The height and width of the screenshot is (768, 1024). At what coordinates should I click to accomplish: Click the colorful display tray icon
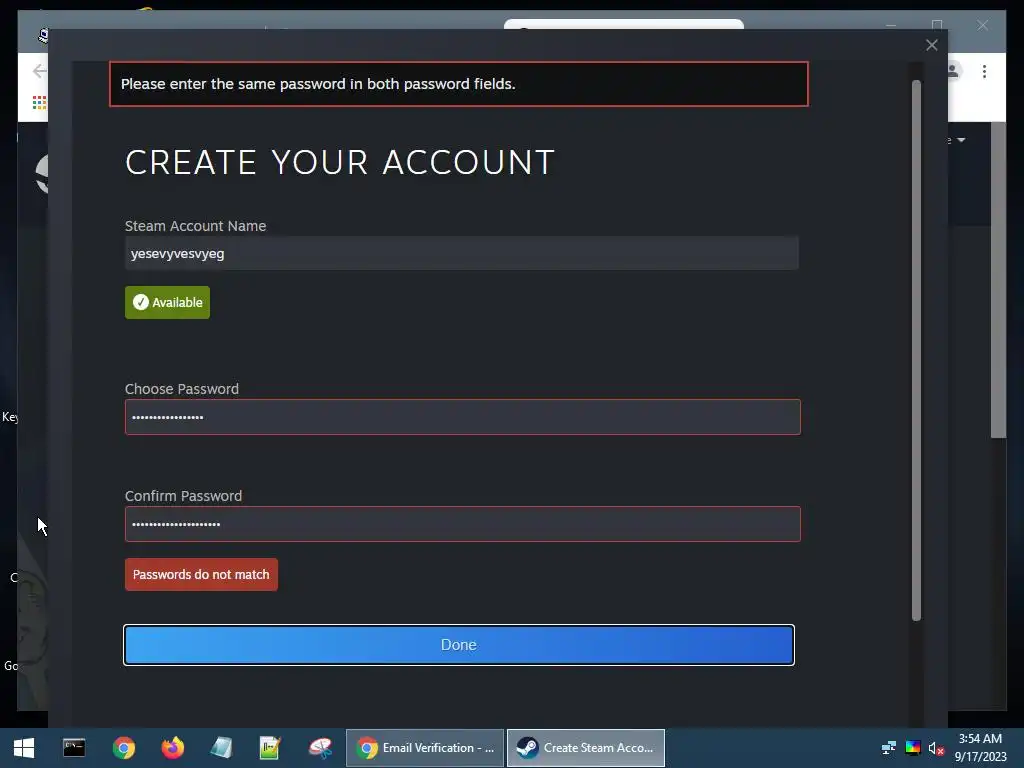[913, 748]
